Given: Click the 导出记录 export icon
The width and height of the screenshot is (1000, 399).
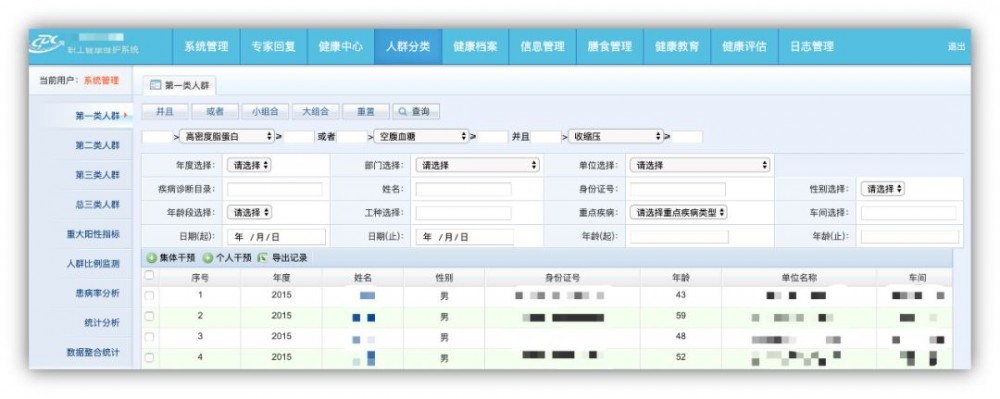Looking at the screenshot, I should click(262, 258).
